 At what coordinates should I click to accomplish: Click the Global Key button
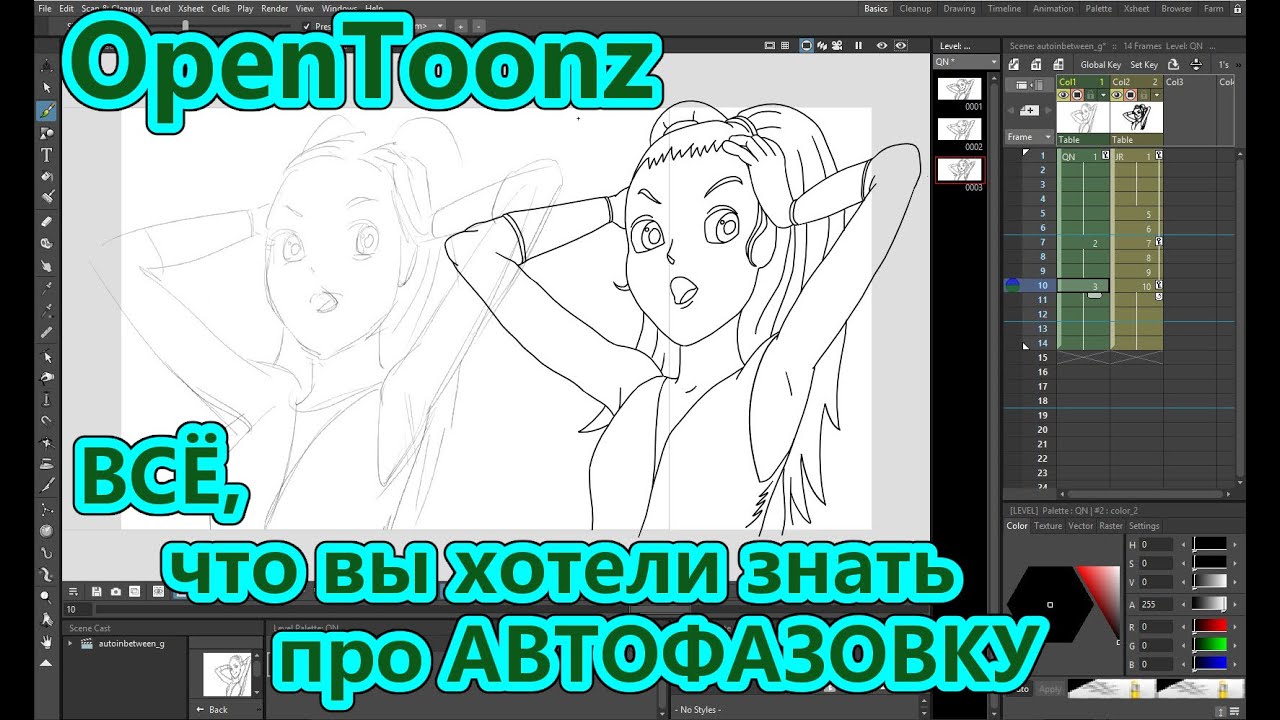tap(1101, 64)
